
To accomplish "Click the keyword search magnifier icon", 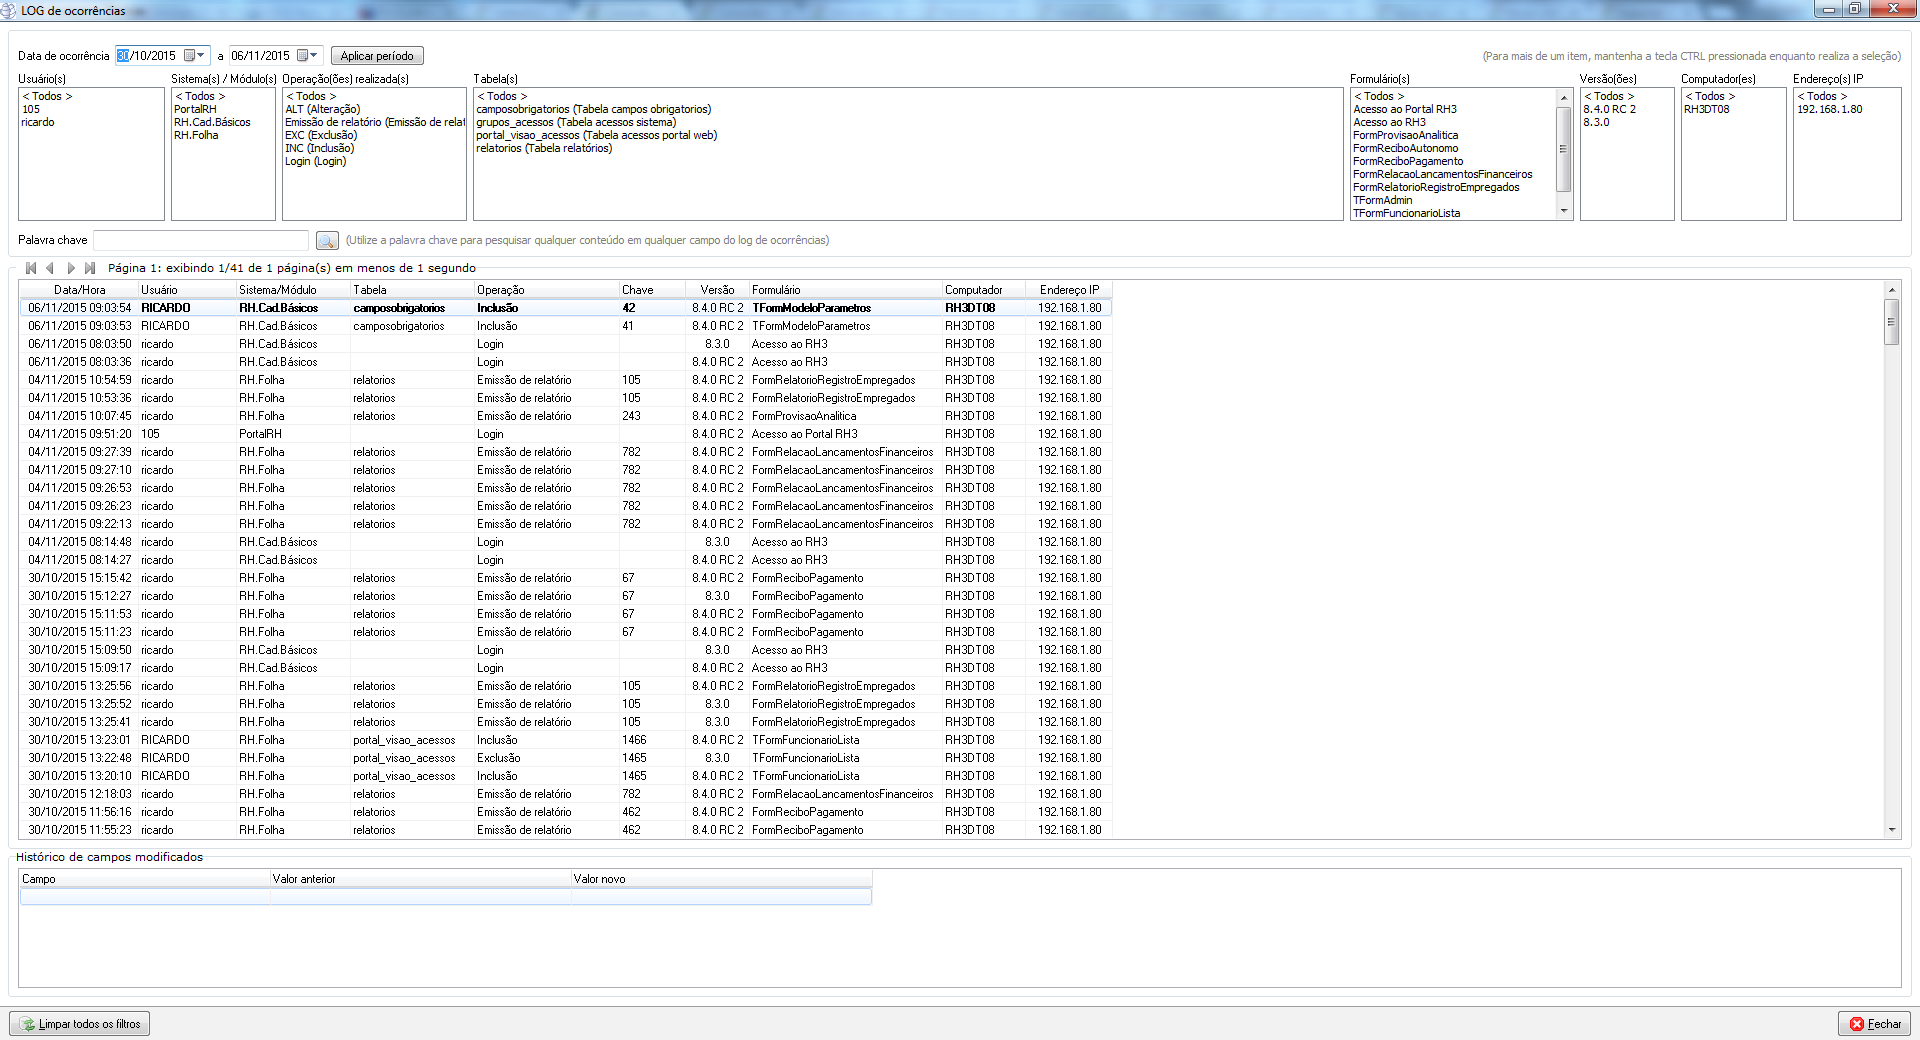I will point(327,240).
